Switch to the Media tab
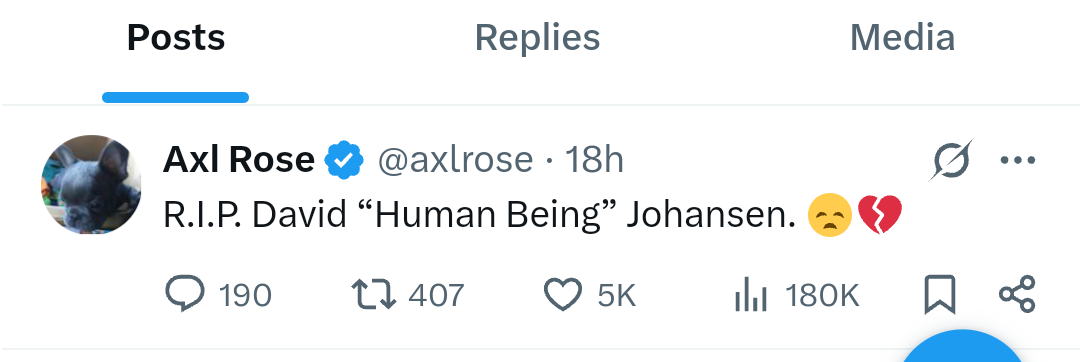 point(902,38)
